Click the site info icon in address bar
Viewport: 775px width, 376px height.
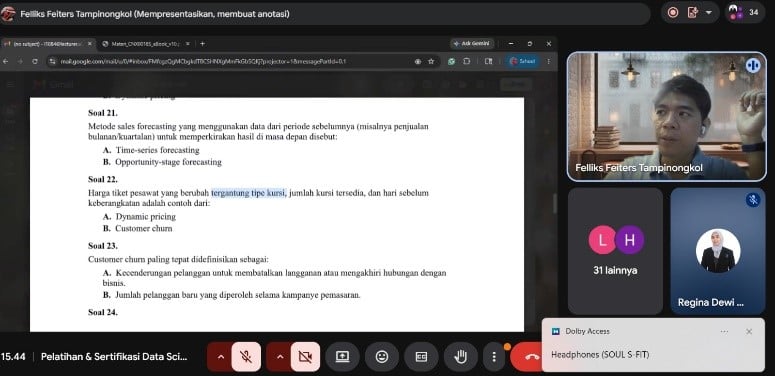52,61
